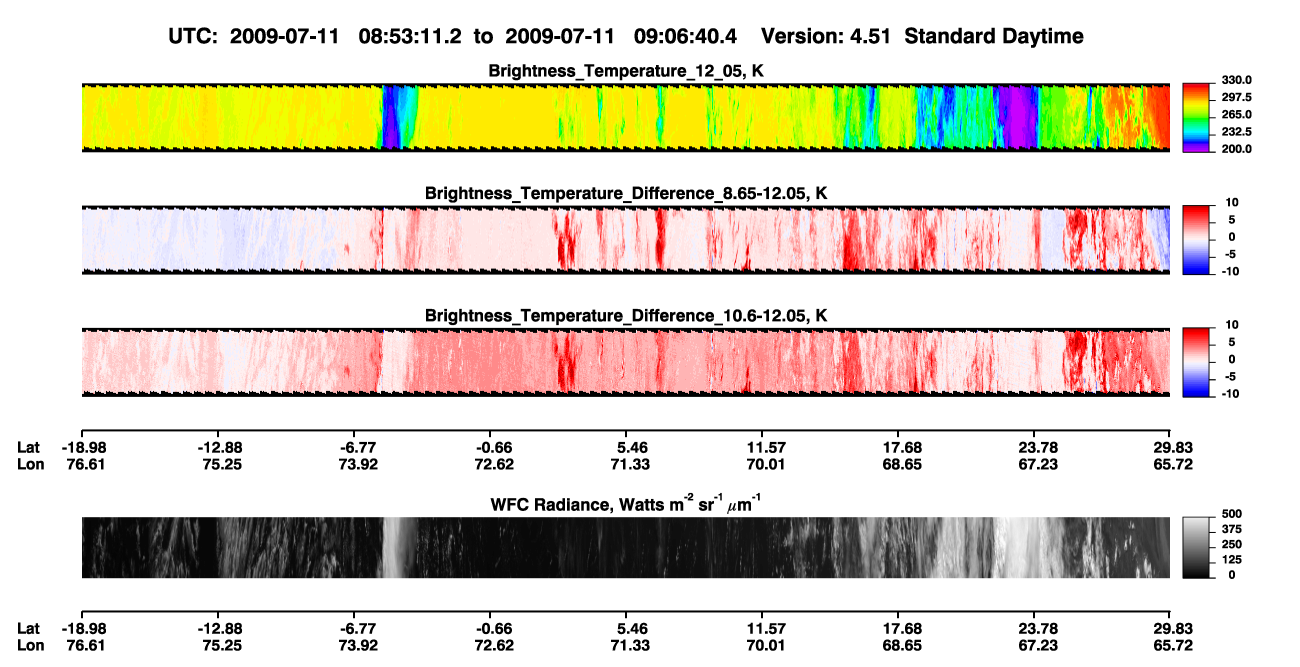Click latitude '-12.88' under the 10.6-12.05 panel
Screen dimensions: 1300x667
(x=221, y=447)
